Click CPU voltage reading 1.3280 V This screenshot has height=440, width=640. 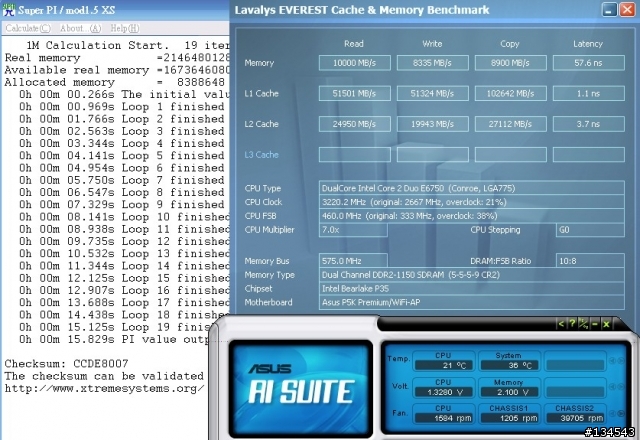(x=444, y=392)
